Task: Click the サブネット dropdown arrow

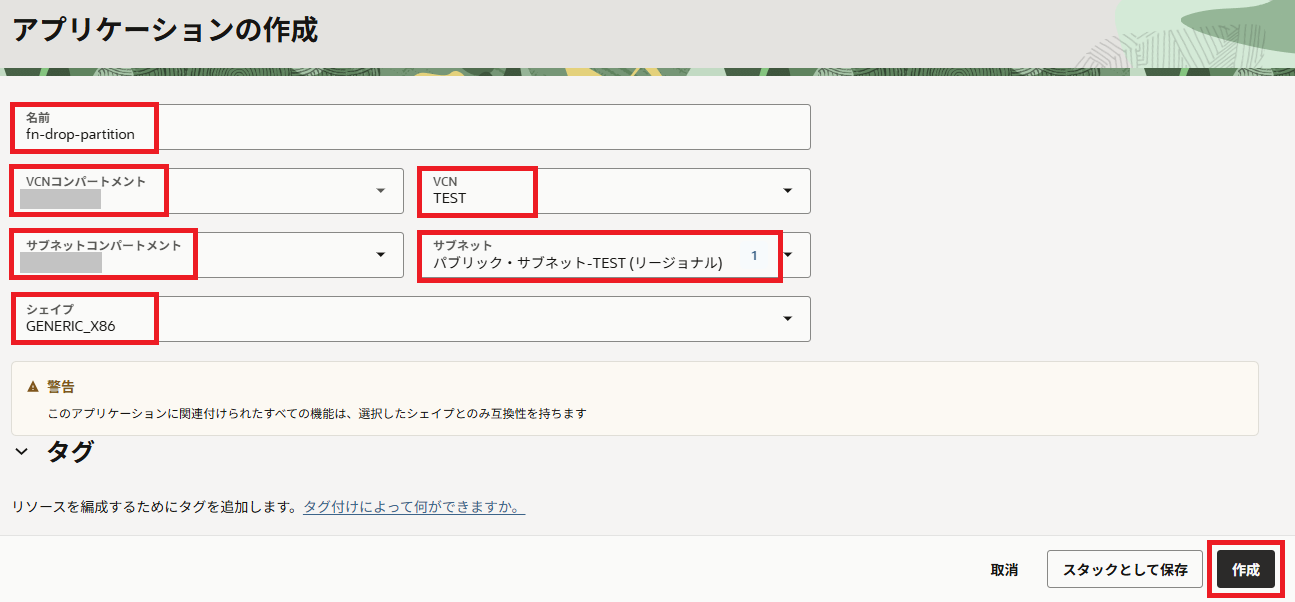Action: (x=788, y=255)
